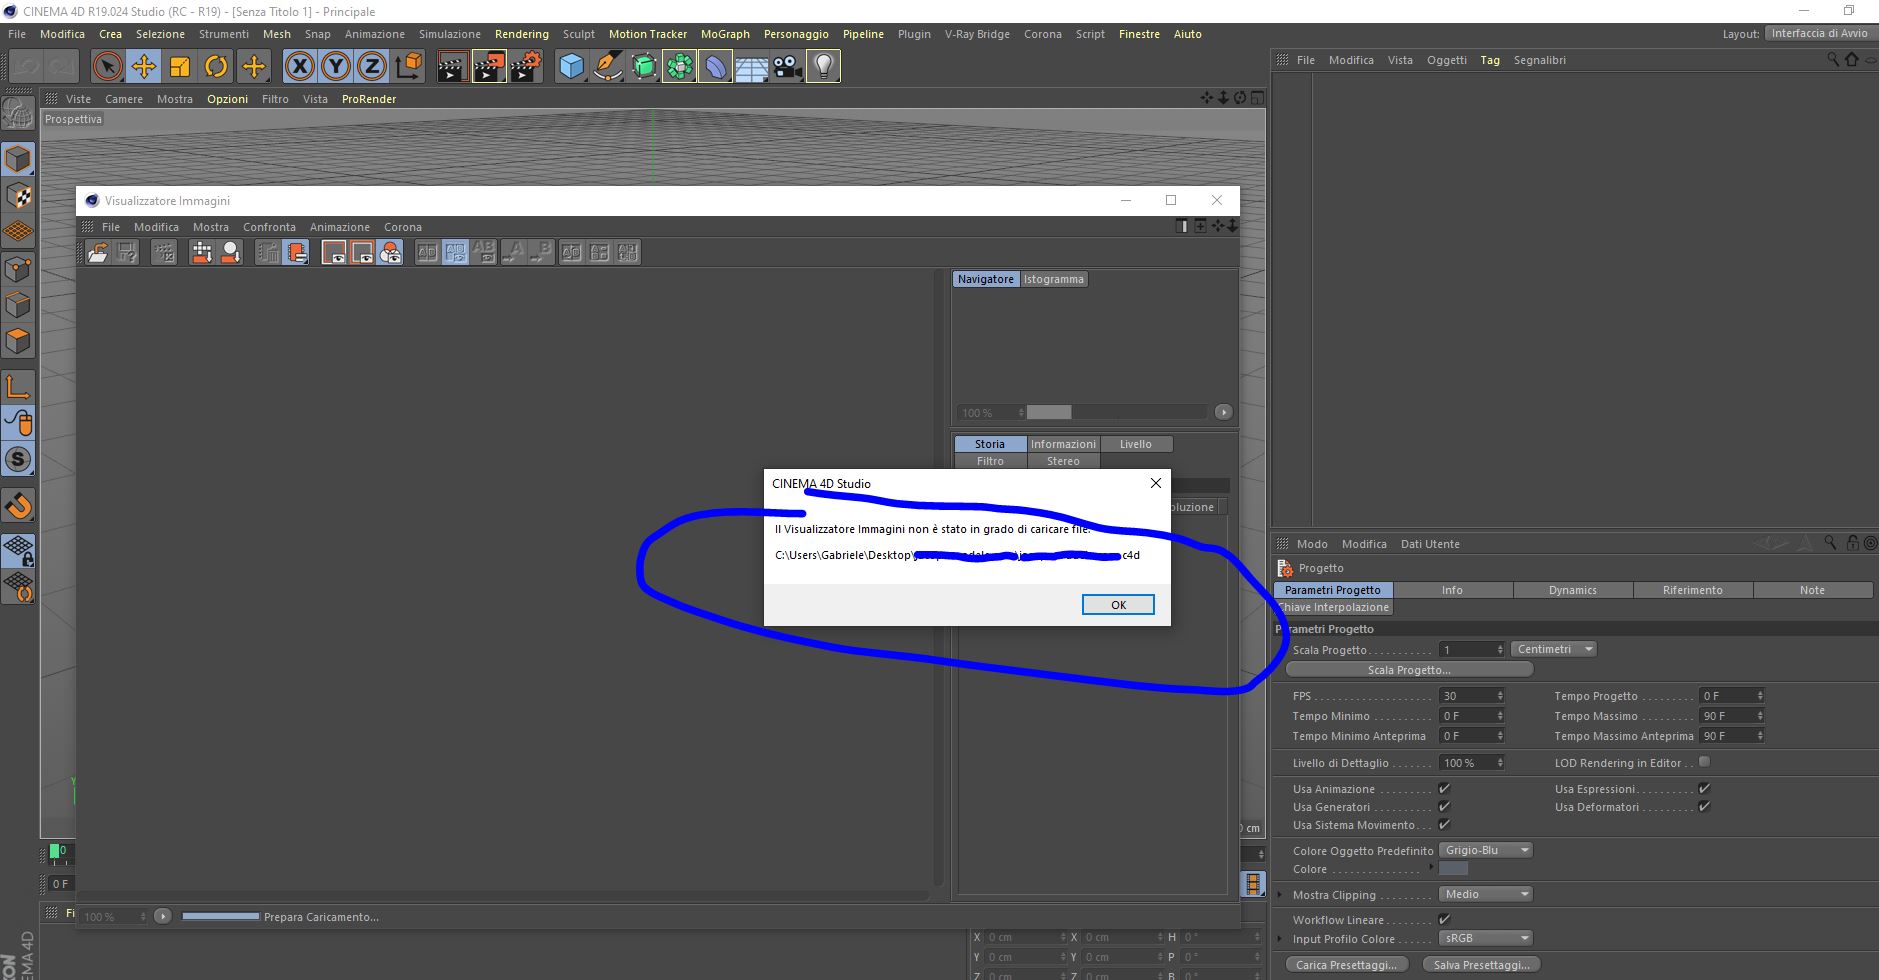
Task: Click Salva Presettaggi... button
Action: tap(1482, 965)
